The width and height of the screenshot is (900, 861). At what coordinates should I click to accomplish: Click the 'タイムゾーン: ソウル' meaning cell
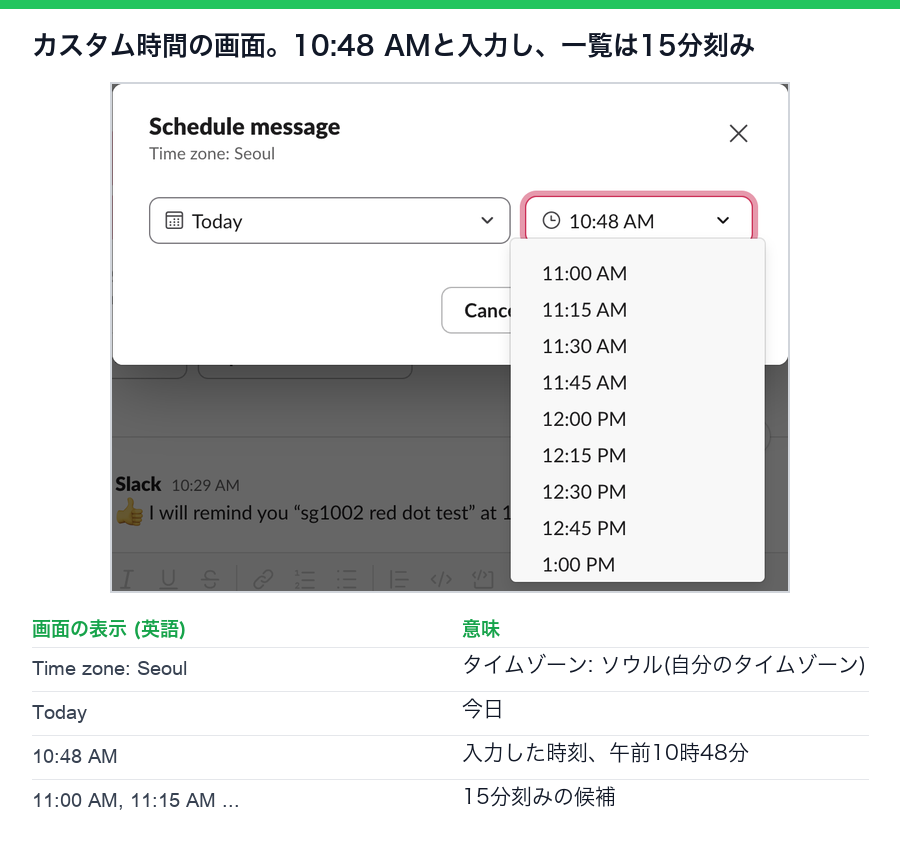(x=664, y=665)
